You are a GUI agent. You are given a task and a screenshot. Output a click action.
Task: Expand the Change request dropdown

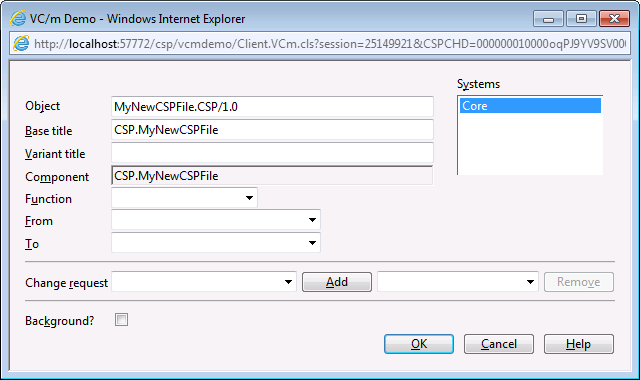click(x=204, y=282)
